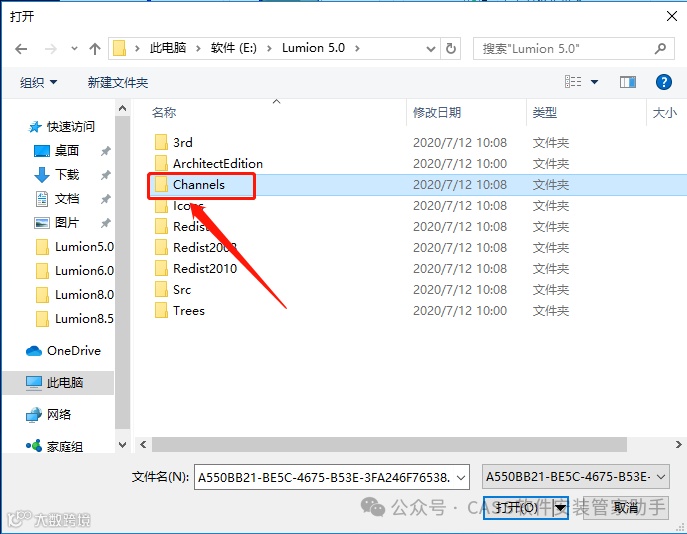Click navigation pane scroll up arrow
The height and width of the screenshot is (534, 687).
pos(123,108)
